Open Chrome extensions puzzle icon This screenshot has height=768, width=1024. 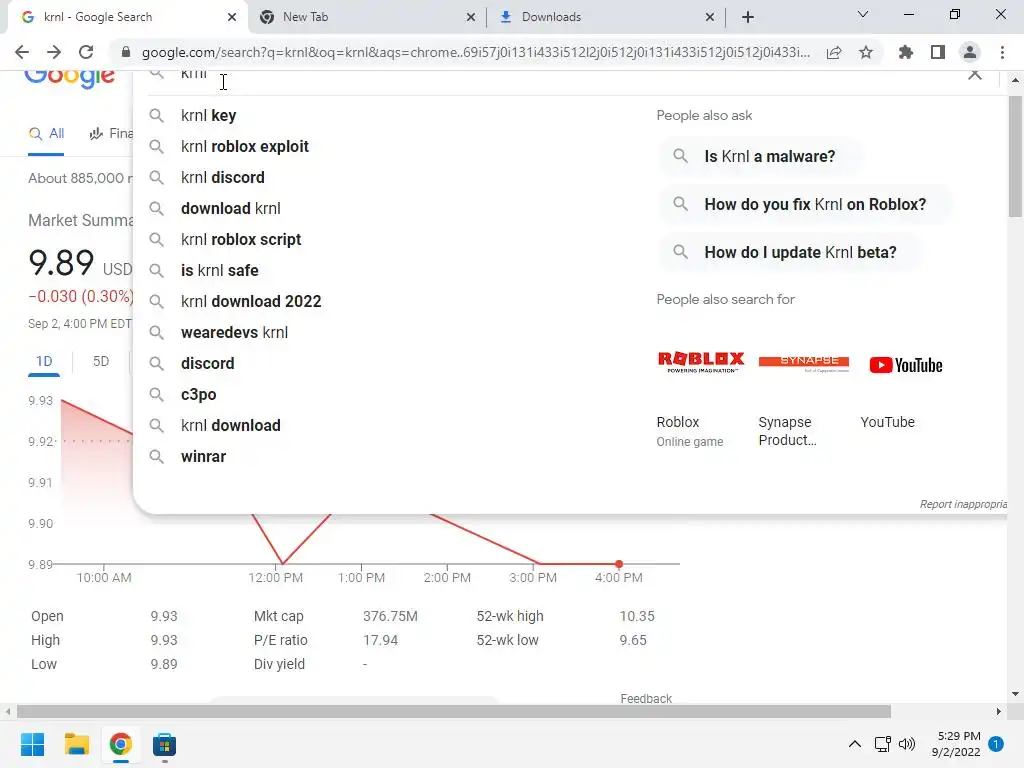(906, 52)
